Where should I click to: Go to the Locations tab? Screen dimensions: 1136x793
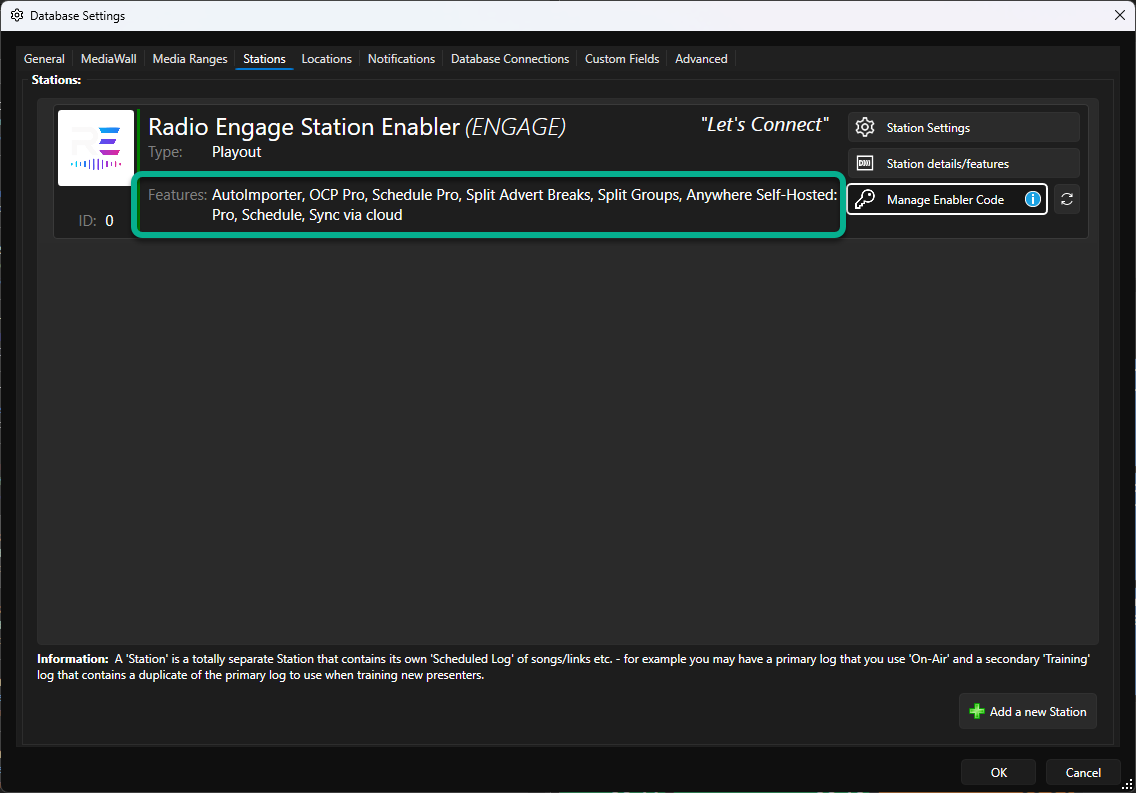pyautogui.click(x=327, y=59)
